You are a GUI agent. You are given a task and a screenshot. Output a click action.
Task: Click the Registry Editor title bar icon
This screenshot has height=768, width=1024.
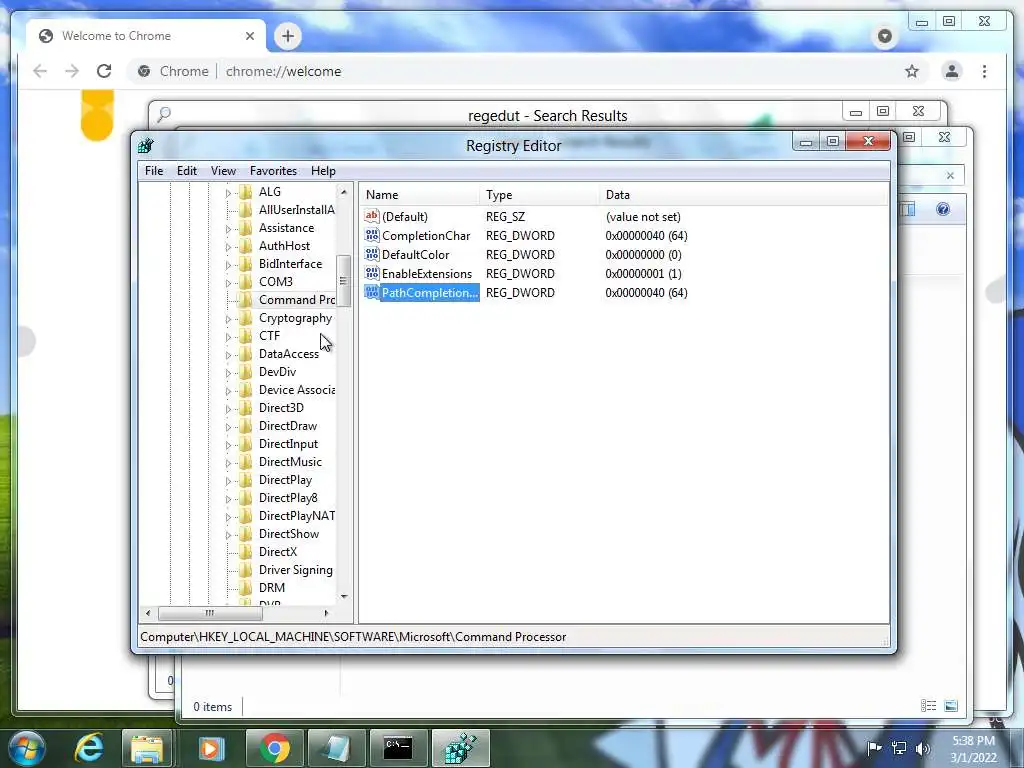point(146,145)
